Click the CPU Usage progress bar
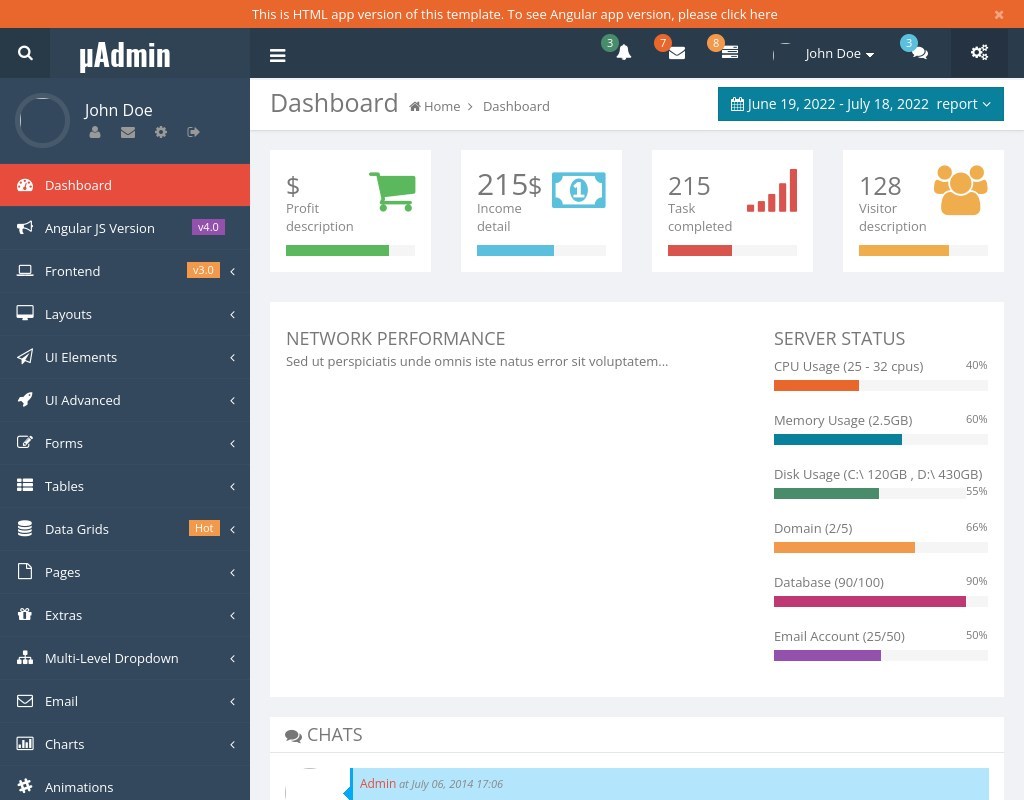Image resolution: width=1024 pixels, height=800 pixels. point(880,386)
